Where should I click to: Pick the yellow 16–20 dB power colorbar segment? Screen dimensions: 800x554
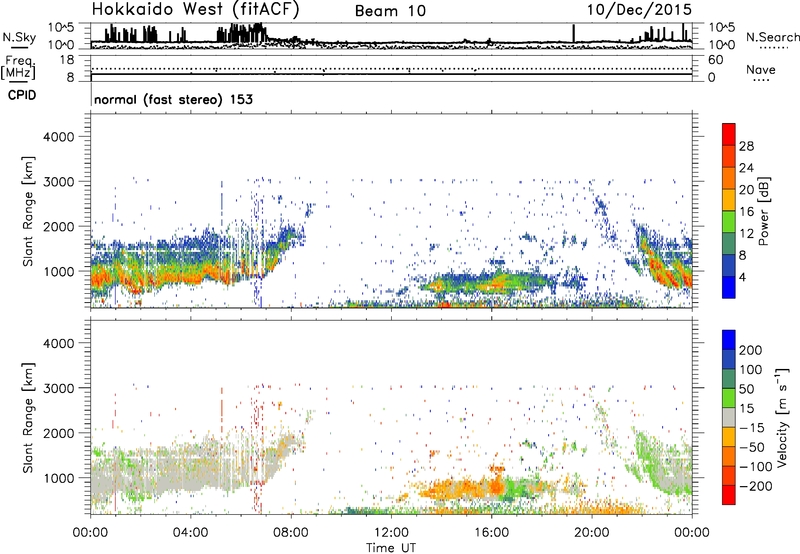click(x=729, y=200)
